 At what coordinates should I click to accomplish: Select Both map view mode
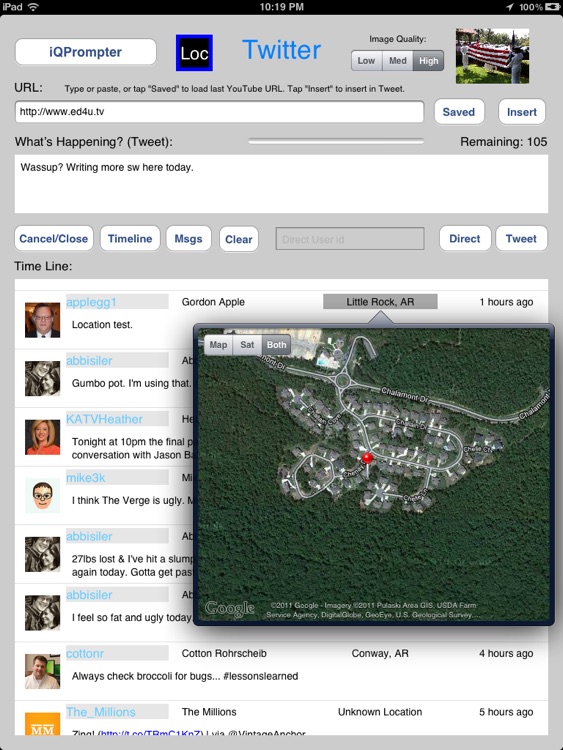(x=276, y=345)
